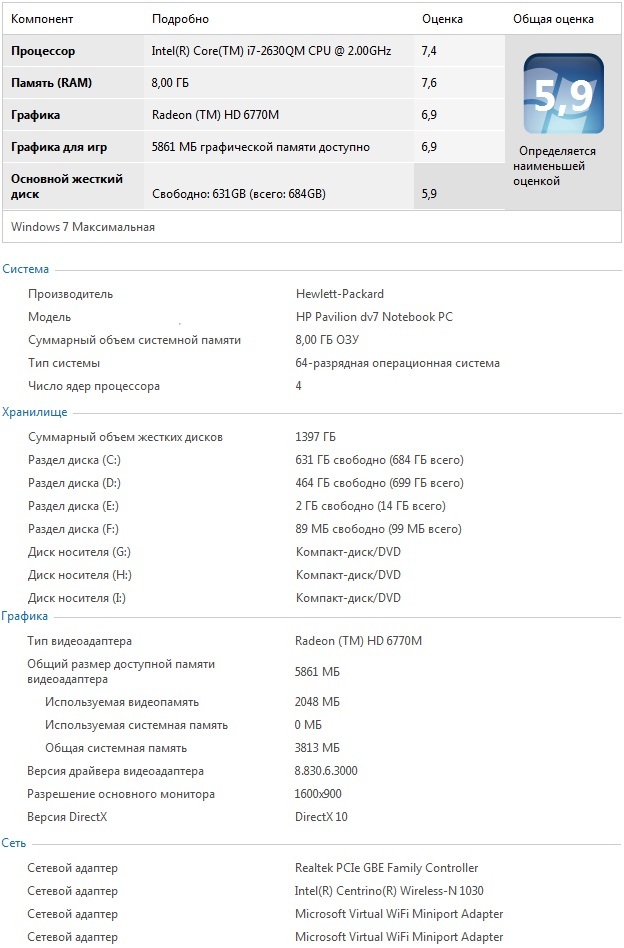
Task: Click the Хранилище section heading
Action: pos(34,412)
